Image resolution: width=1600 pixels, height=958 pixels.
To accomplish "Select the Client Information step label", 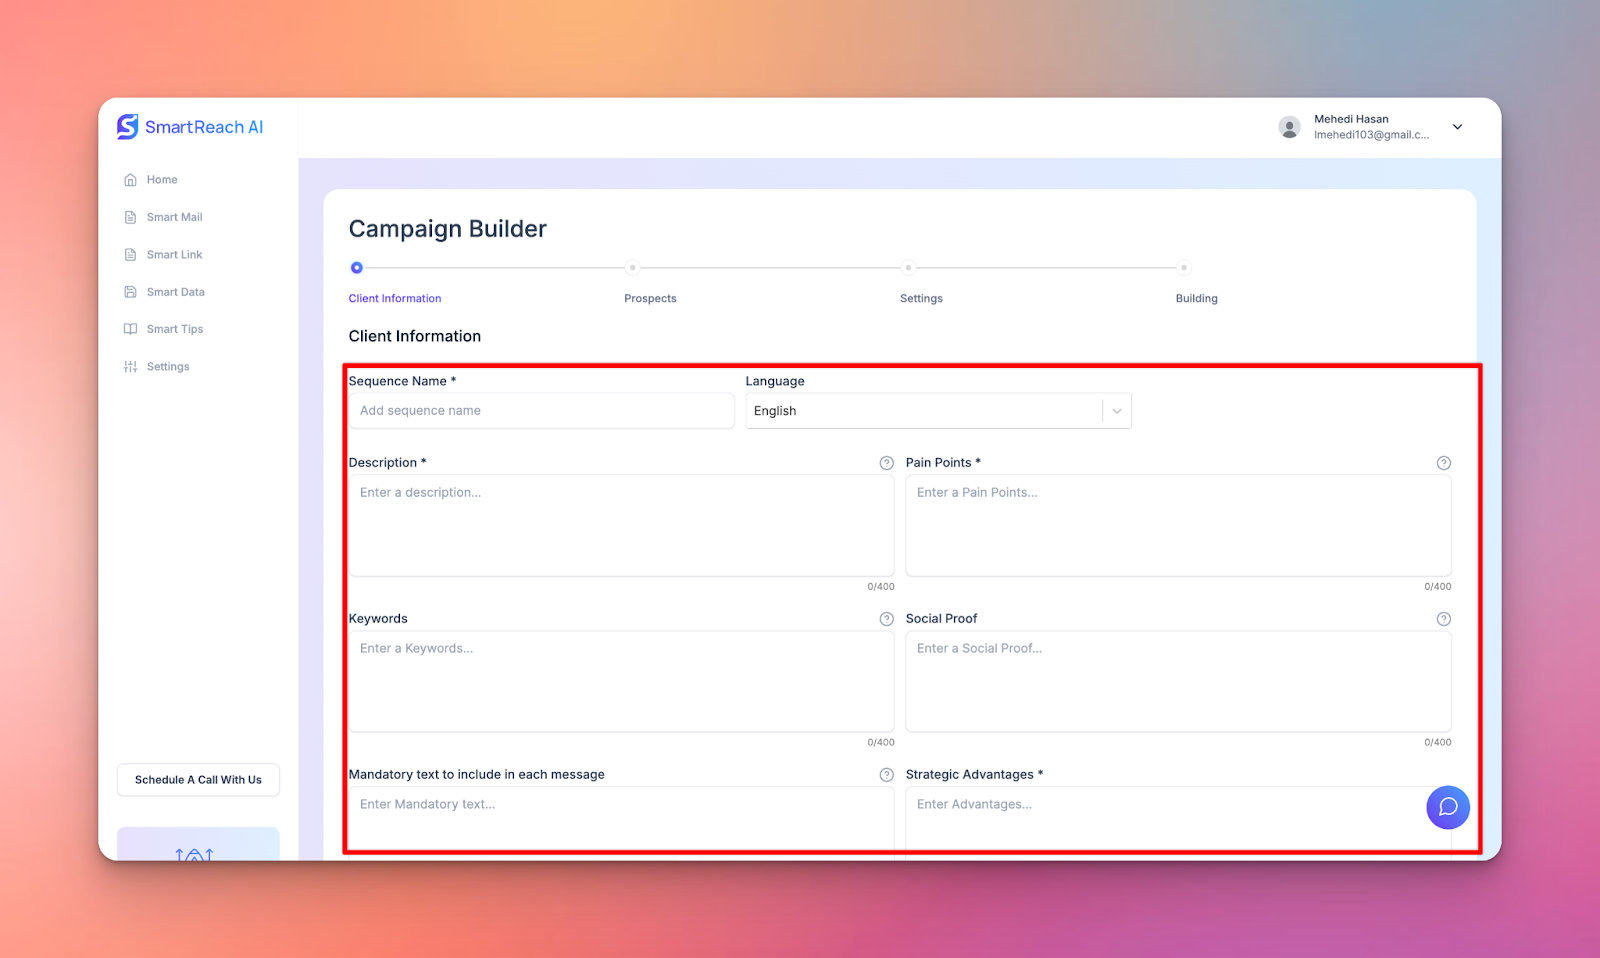I will coord(395,299).
